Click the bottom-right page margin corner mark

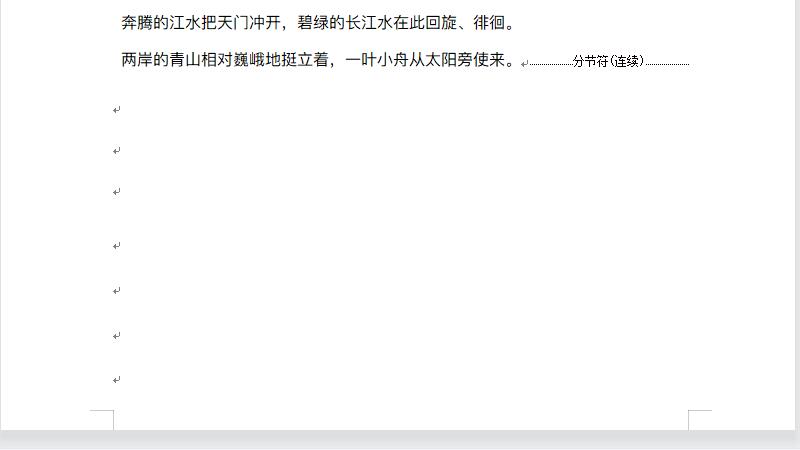point(699,419)
